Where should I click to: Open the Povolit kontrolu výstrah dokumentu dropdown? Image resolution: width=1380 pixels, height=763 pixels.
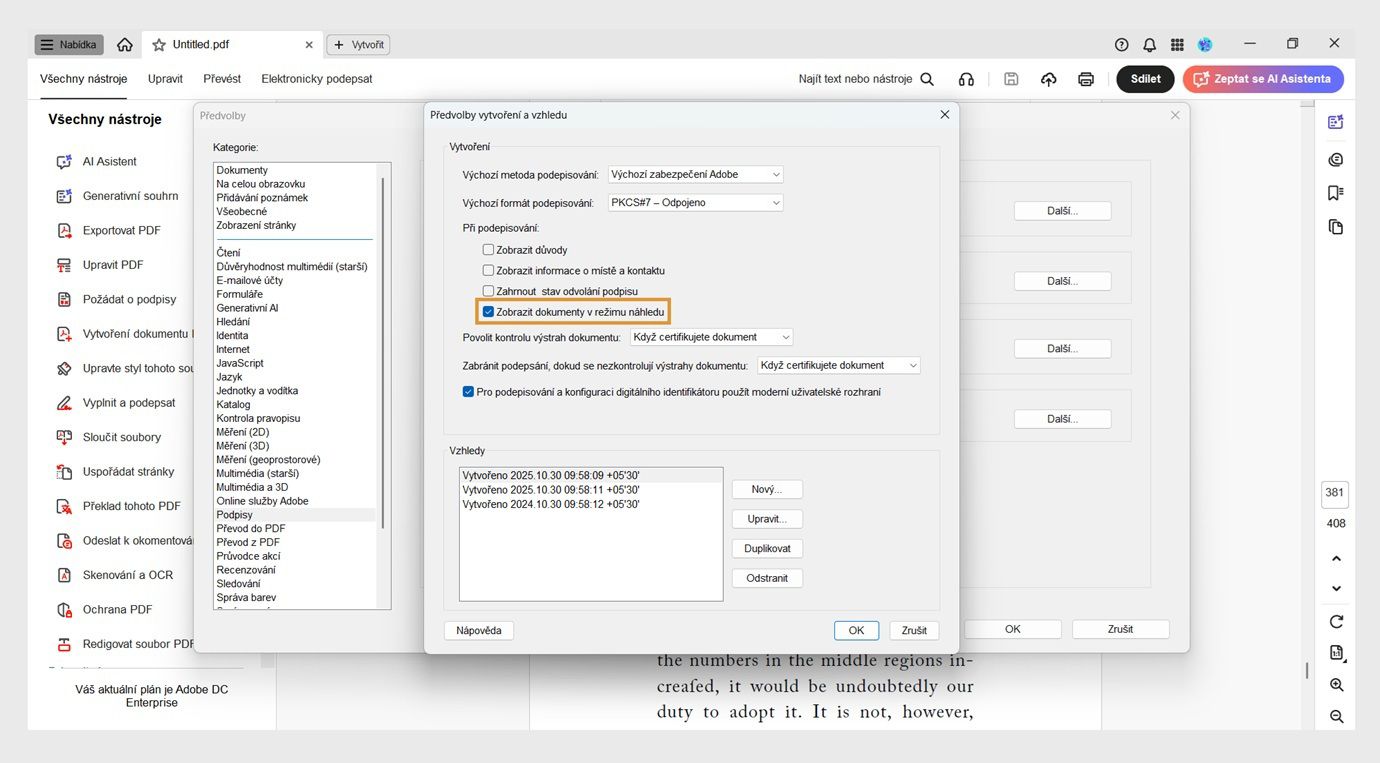click(711, 337)
